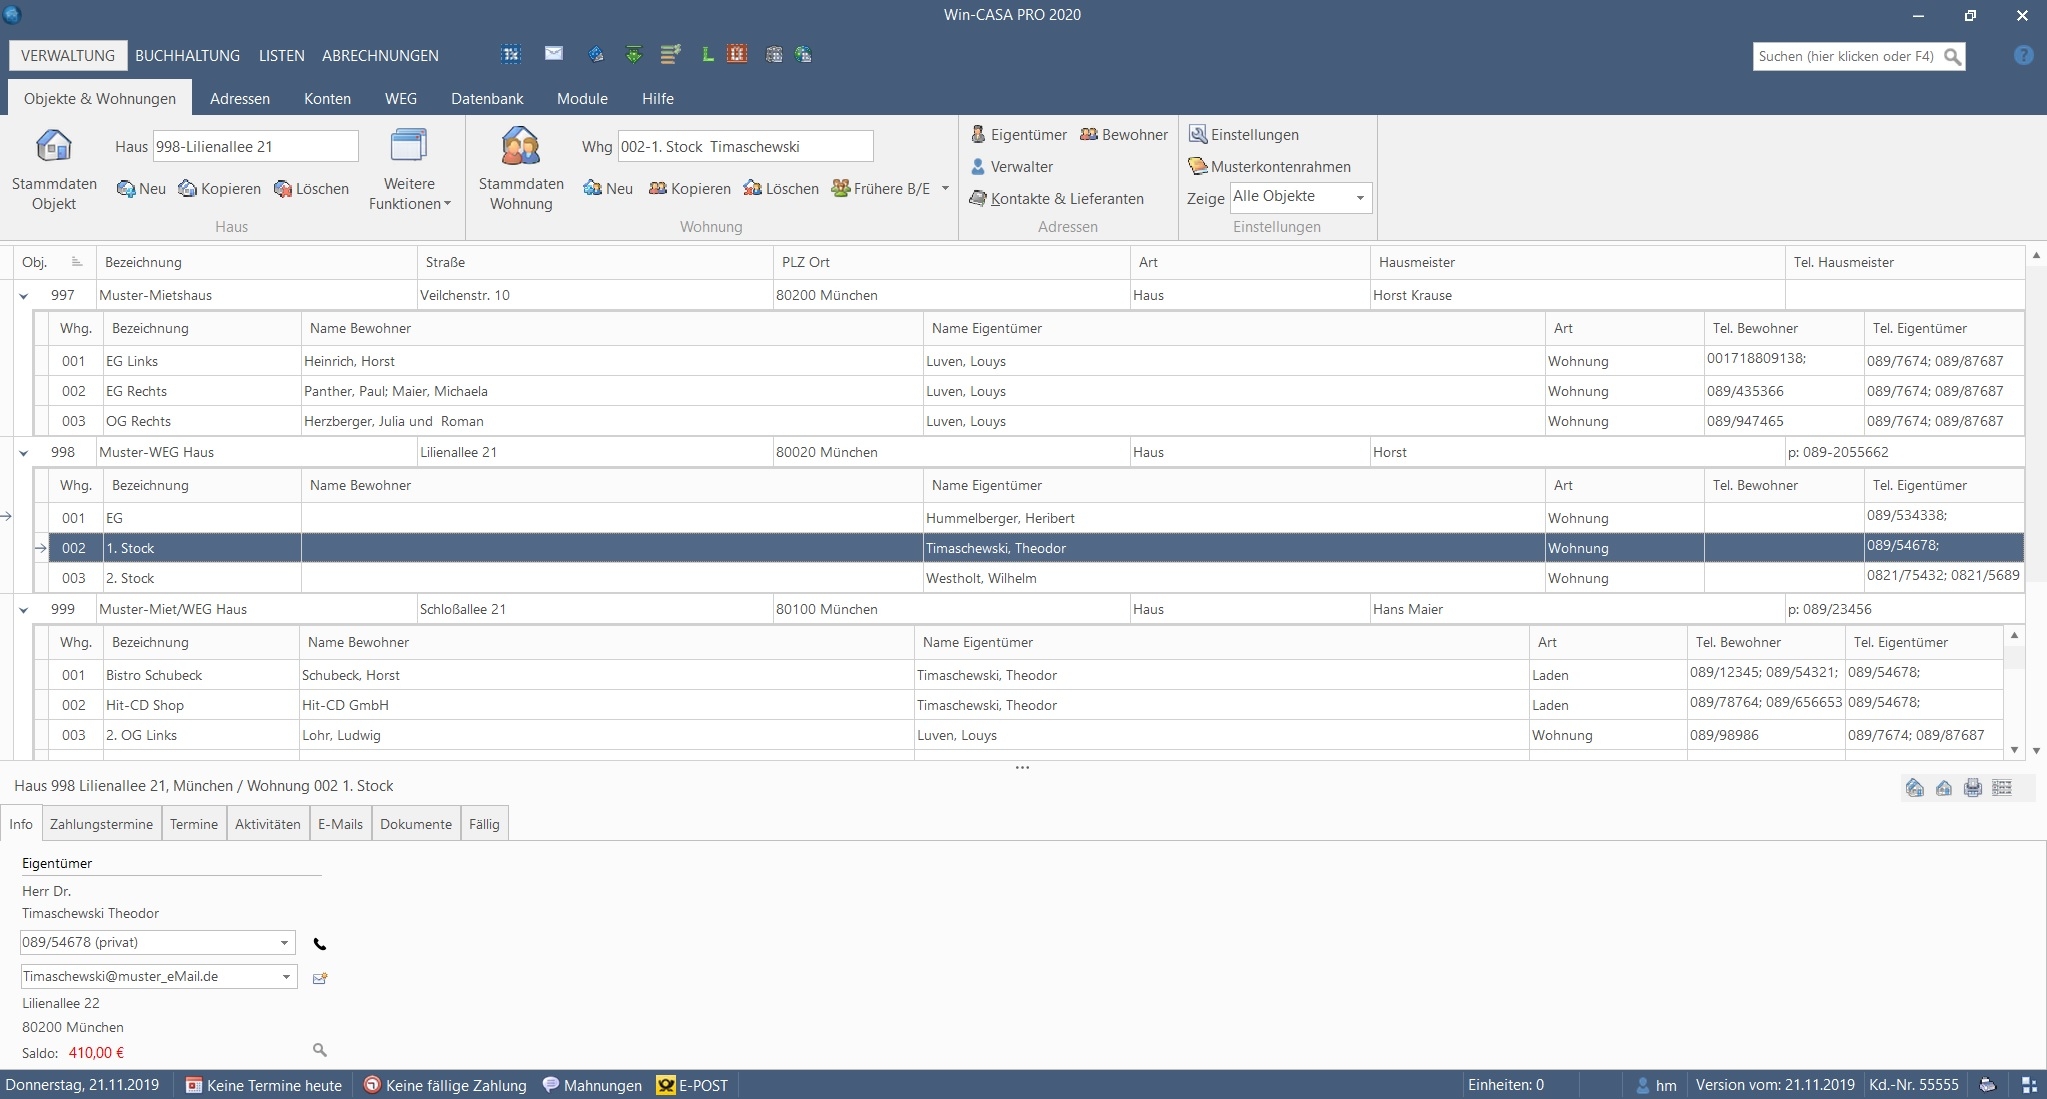Screen dimensions: 2047x1099
Task: Open the Zahlungstermine tab
Action: coord(101,824)
